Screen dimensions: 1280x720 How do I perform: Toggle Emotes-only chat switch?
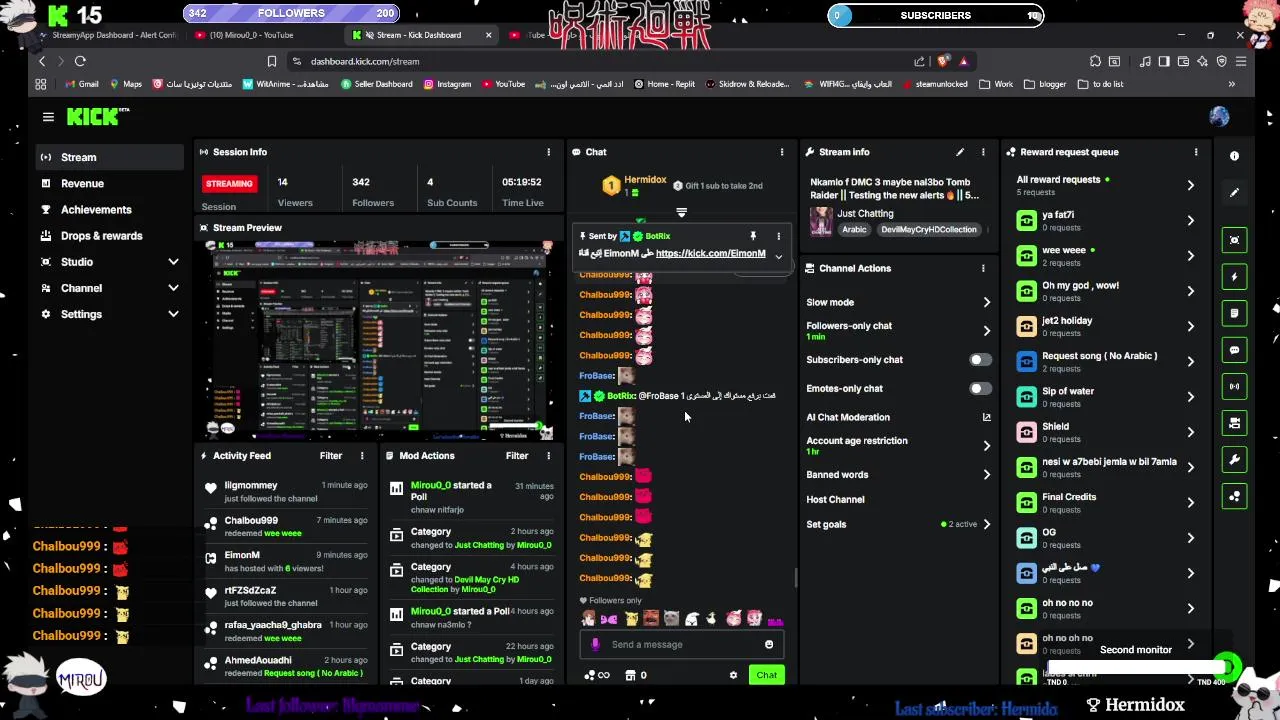[980, 389]
